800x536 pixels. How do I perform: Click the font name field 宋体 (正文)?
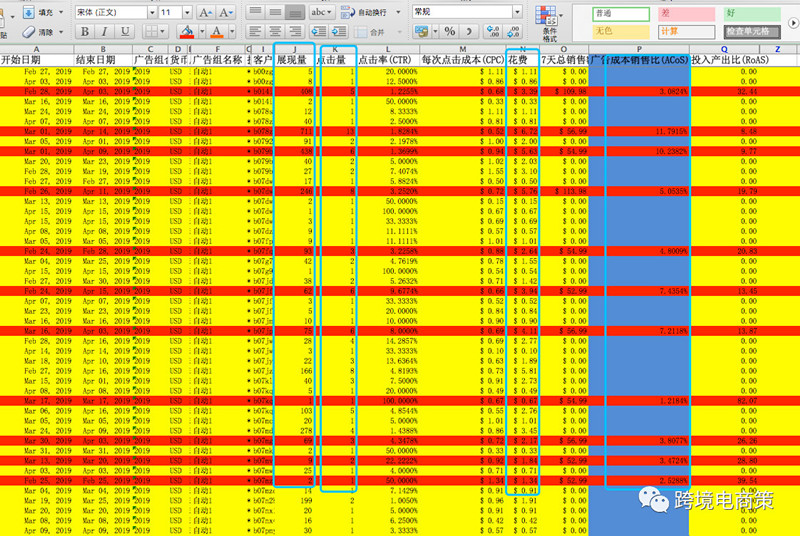click(x=111, y=12)
